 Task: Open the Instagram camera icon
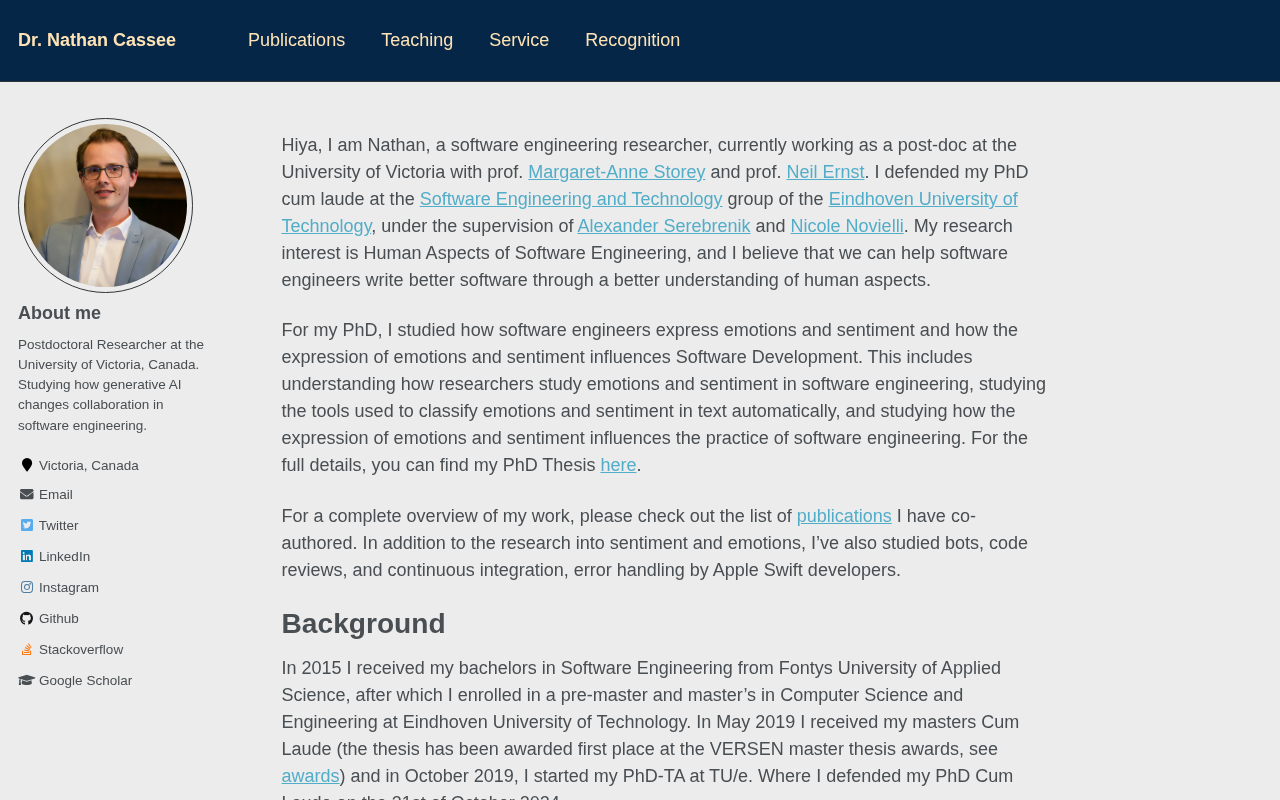(x=27, y=588)
